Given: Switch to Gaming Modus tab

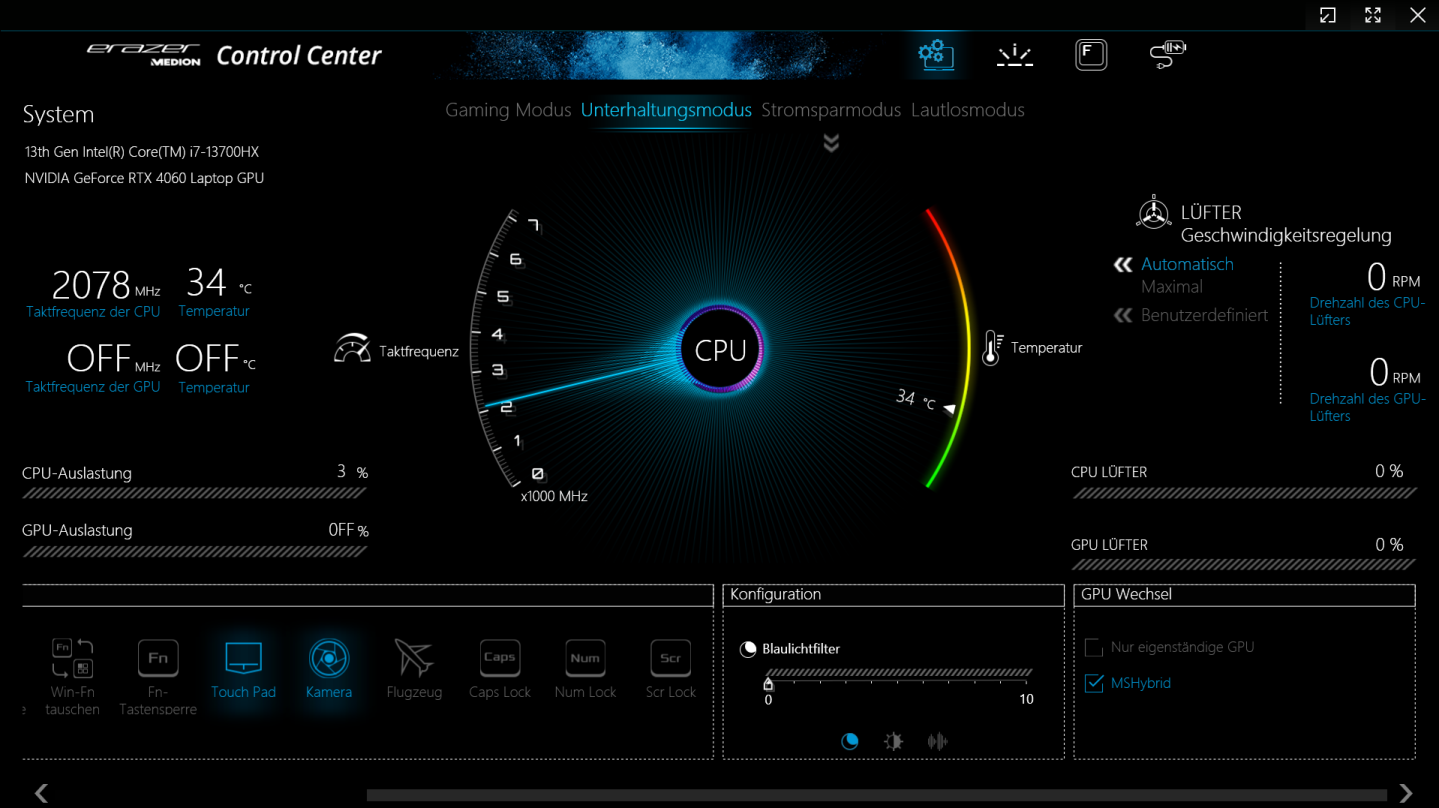Looking at the screenshot, I should click(508, 110).
